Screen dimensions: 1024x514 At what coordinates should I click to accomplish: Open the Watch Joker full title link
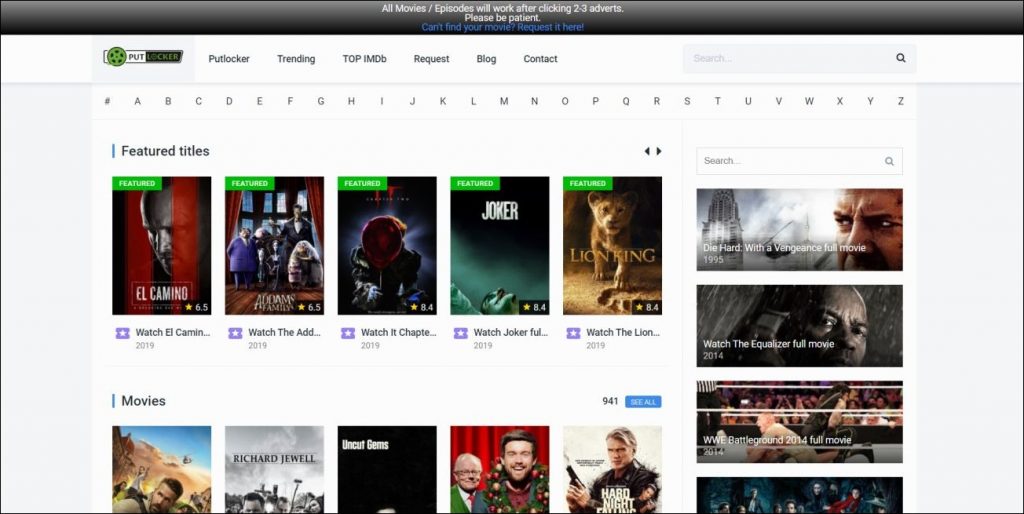511,332
